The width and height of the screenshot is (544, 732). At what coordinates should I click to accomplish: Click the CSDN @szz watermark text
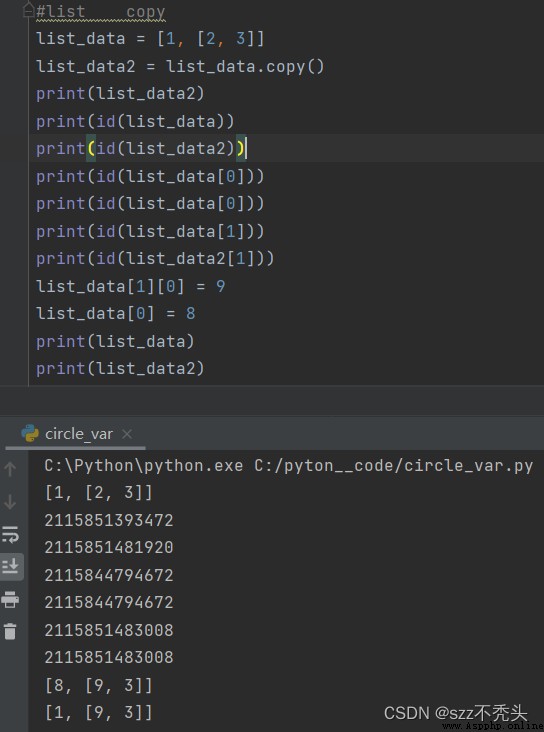tap(456, 713)
